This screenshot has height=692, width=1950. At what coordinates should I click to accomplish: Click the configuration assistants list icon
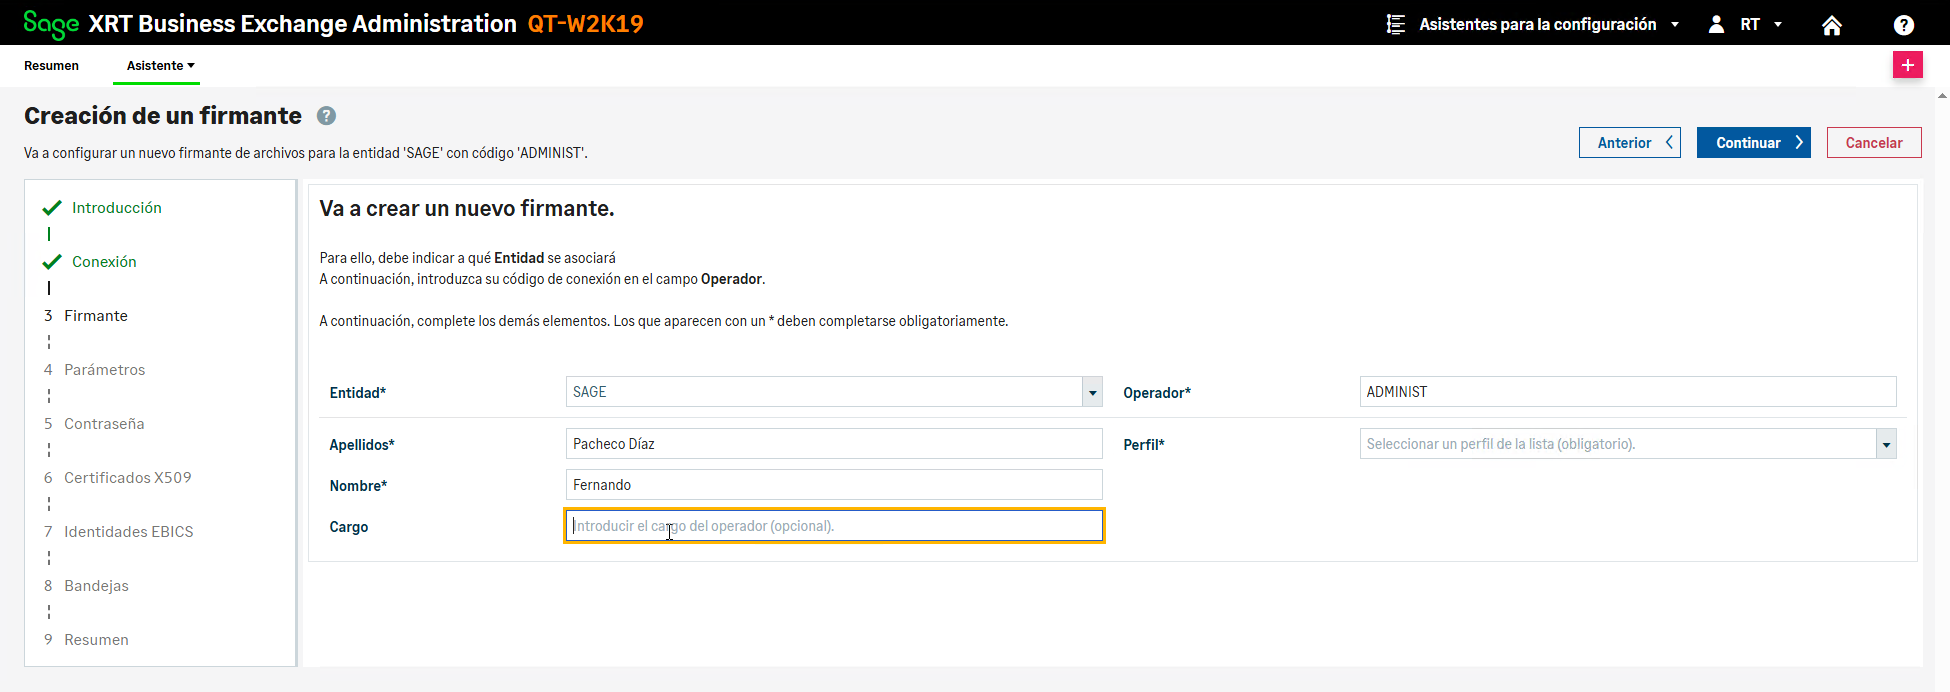(1396, 25)
